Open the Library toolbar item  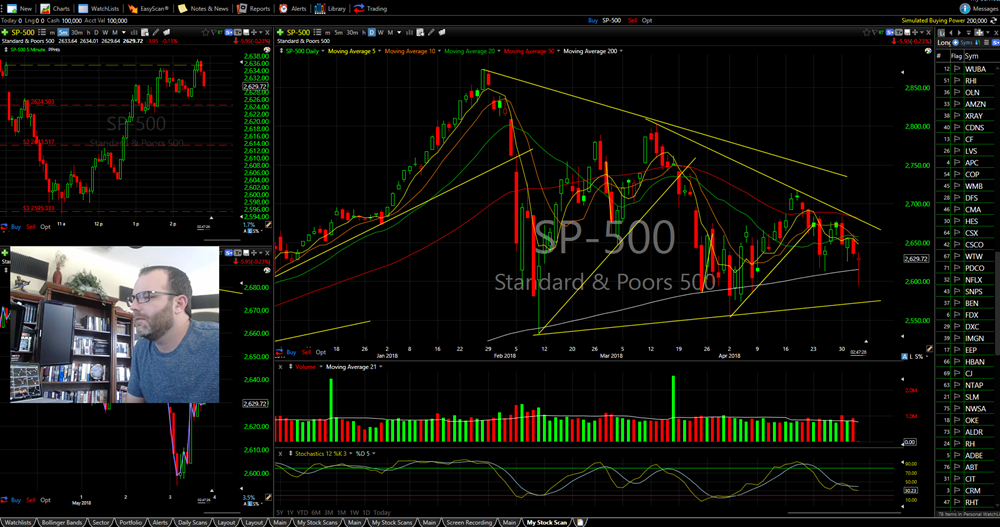[330, 8]
